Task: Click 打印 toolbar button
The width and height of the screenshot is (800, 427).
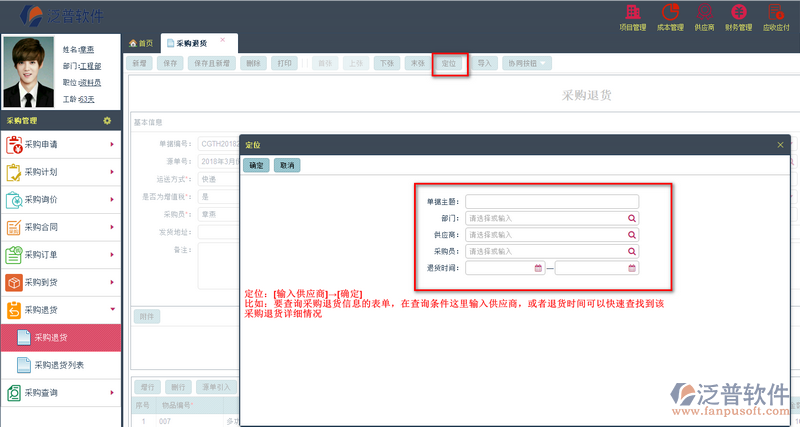Action: click(x=284, y=63)
